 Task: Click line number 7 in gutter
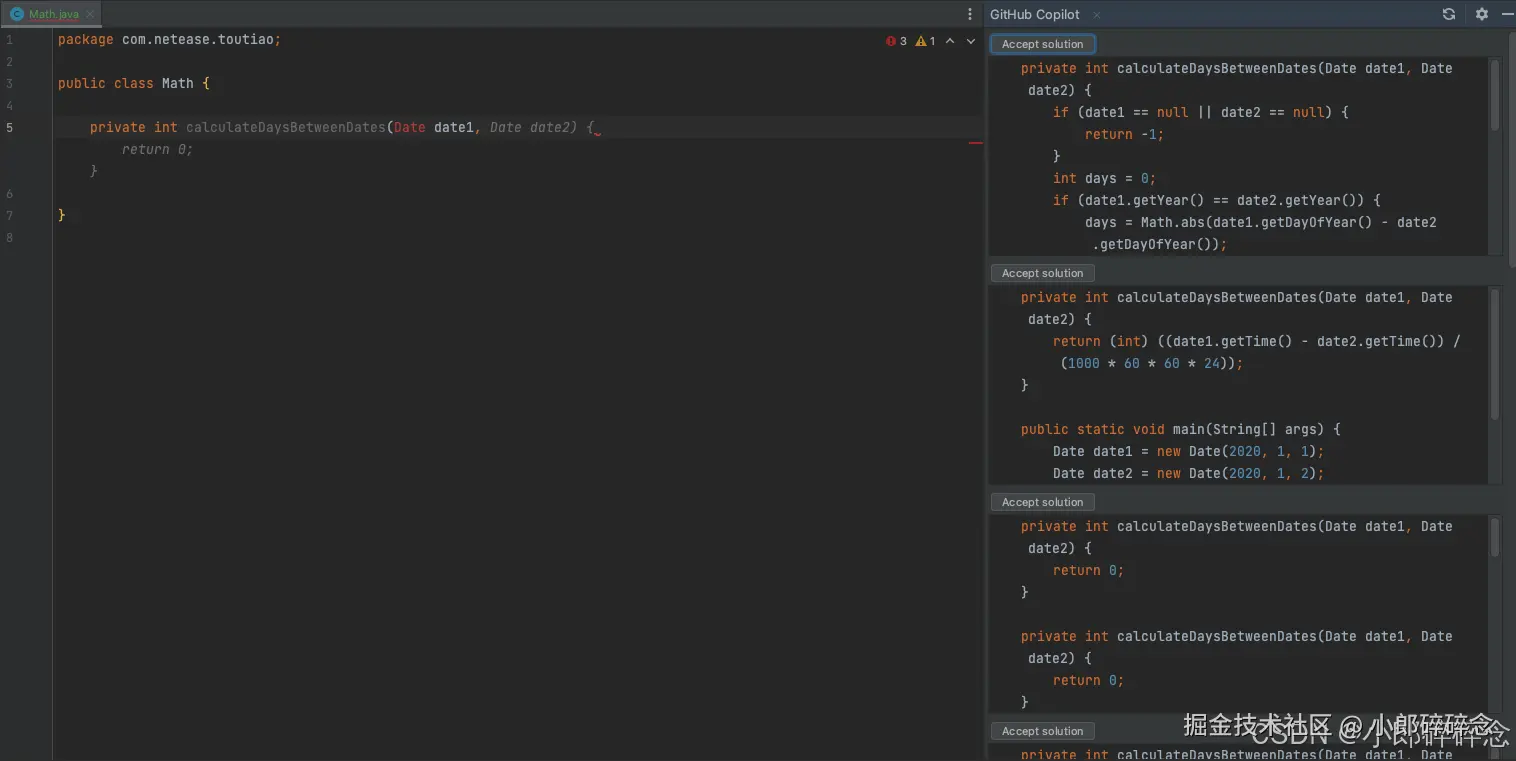point(9,216)
